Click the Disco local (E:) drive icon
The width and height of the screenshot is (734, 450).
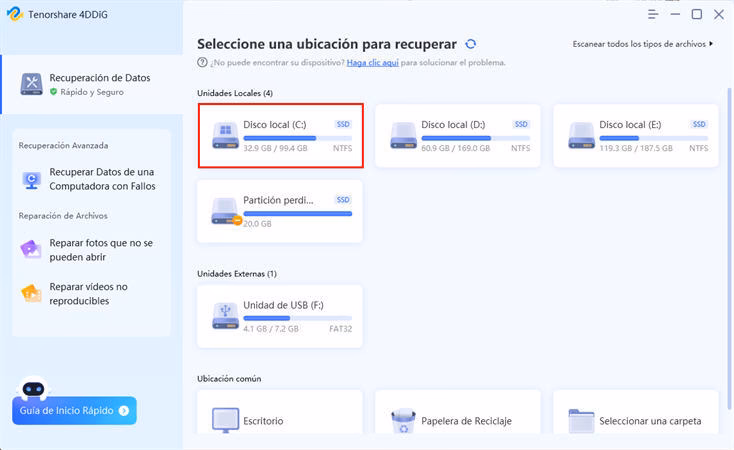click(x=581, y=135)
